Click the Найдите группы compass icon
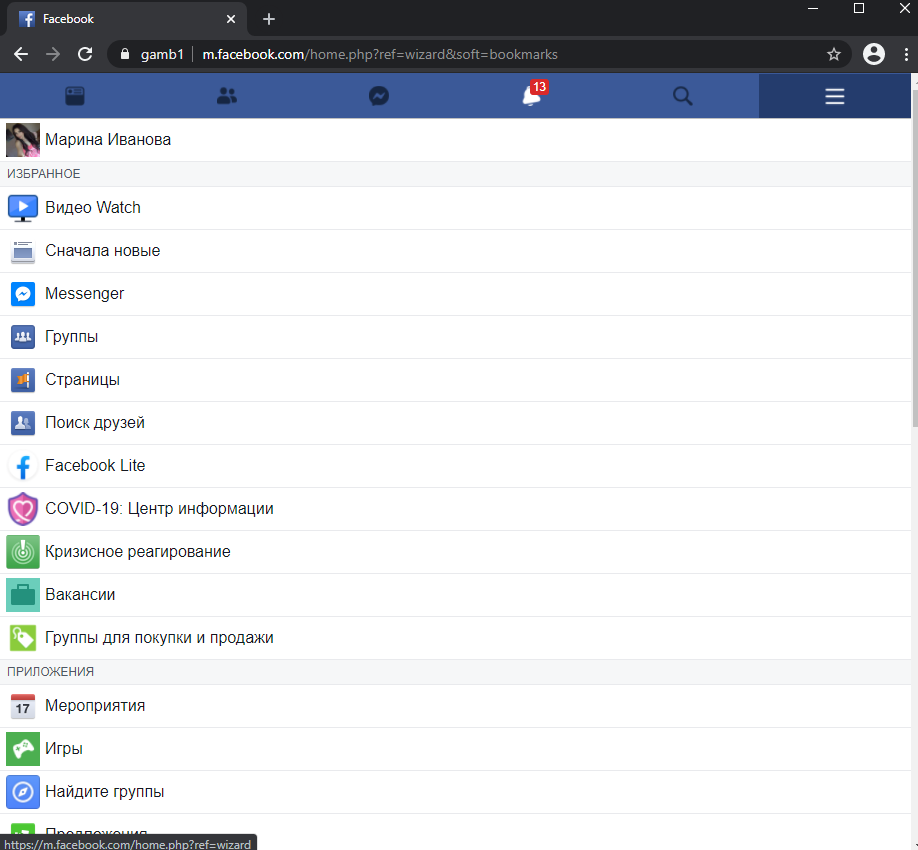Viewport: 918px width, 850px height. [x=23, y=792]
